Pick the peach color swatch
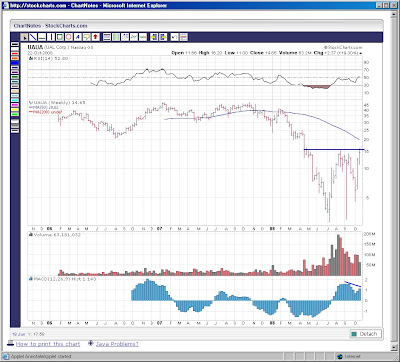 [x=15, y=91]
